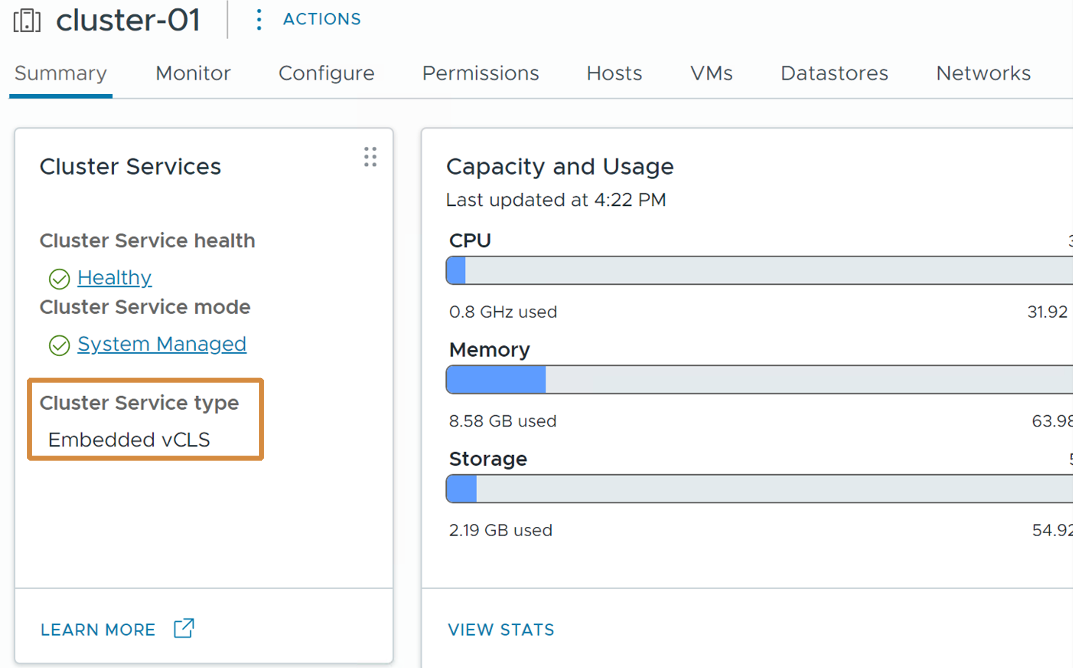Open the Datastores tab
Viewport: 1073px width, 668px height.
tap(834, 73)
